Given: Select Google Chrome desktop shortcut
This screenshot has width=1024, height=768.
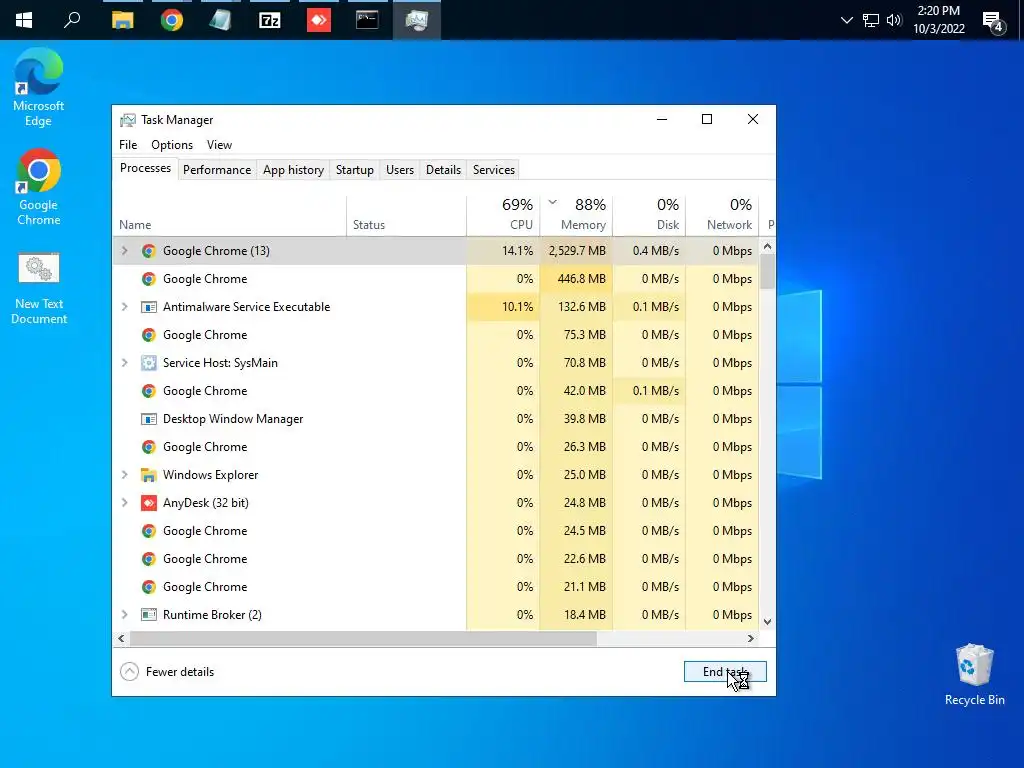Looking at the screenshot, I should [x=39, y=187].
